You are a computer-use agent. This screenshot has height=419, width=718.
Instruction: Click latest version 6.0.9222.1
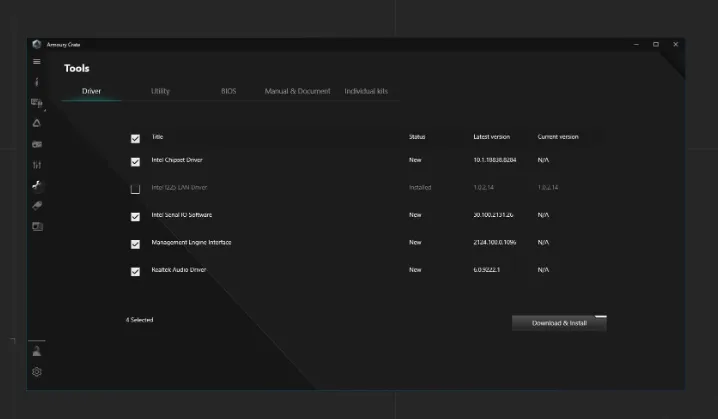486,270
